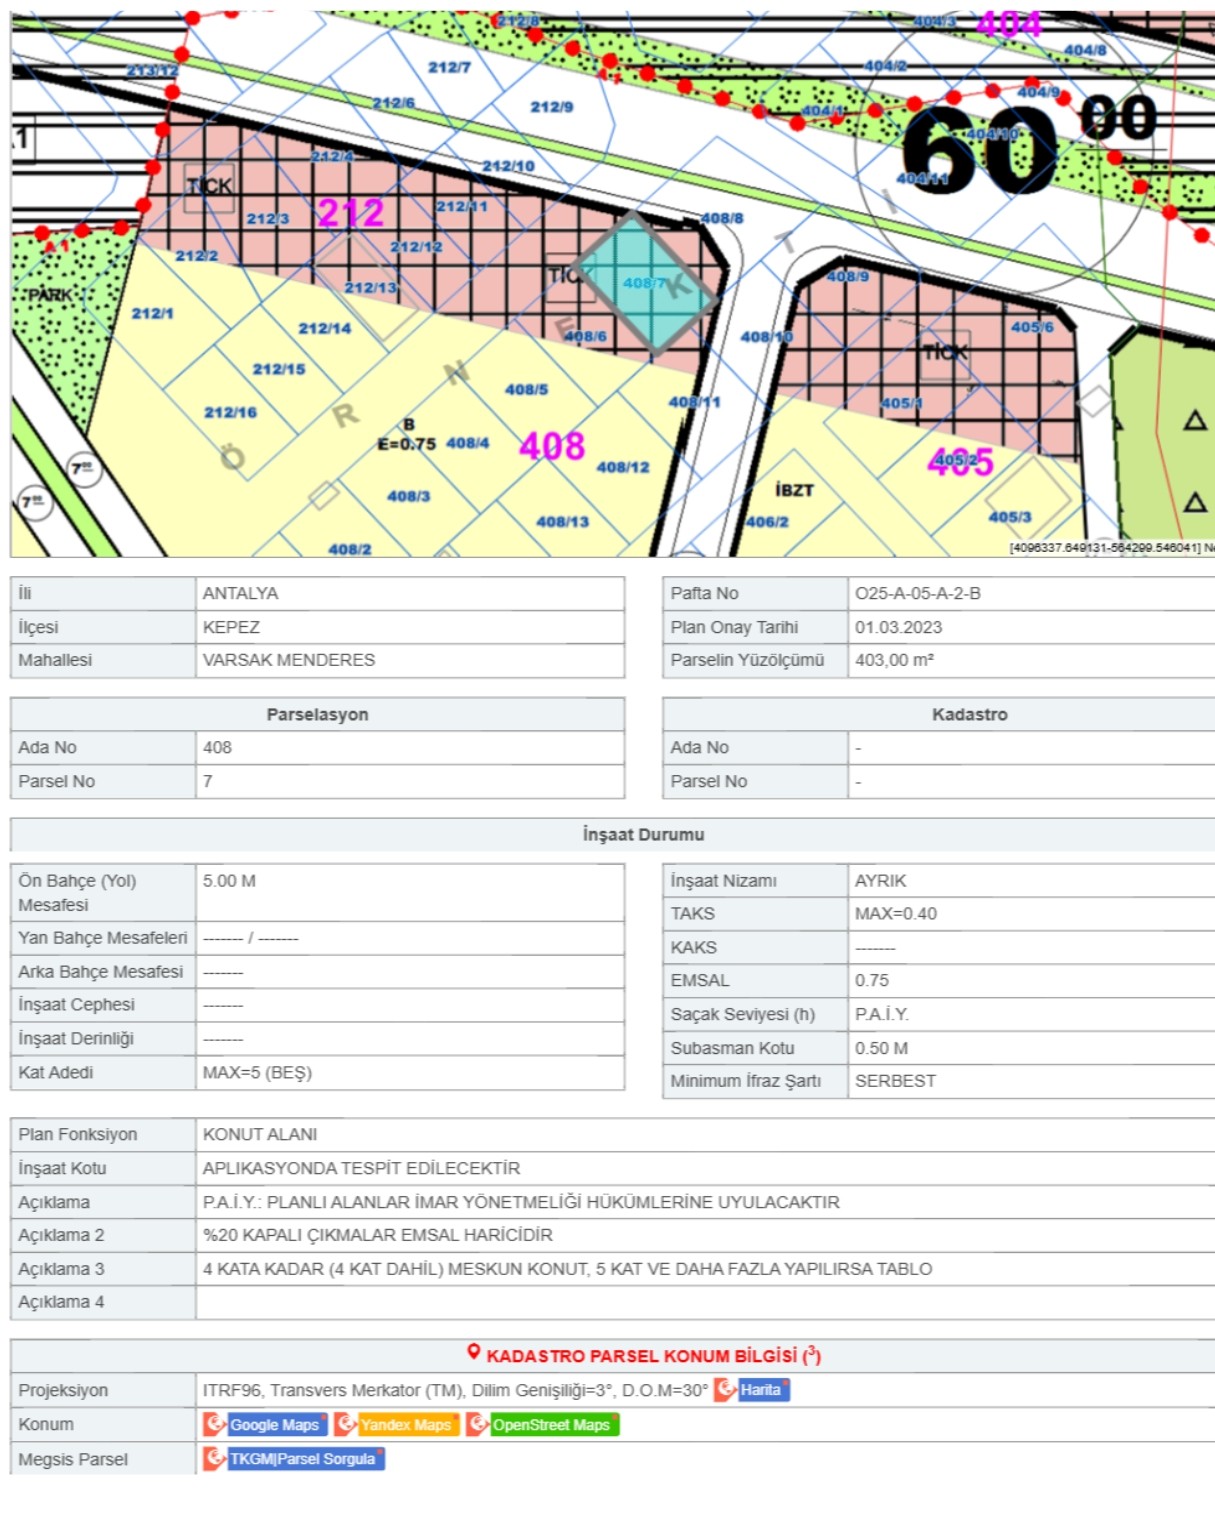Click the location pin in KADASTRO PARSEL header

[x=474, y=1355]
